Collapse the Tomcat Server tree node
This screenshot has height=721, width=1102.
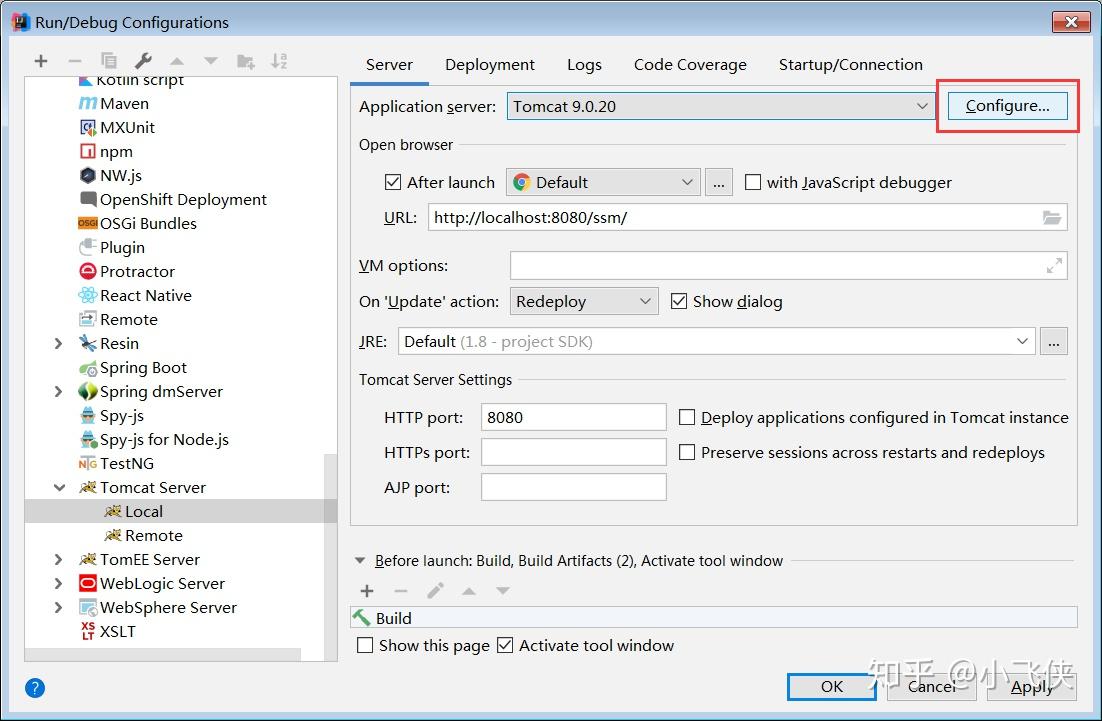pyautogui.click(x=60, y=488)
